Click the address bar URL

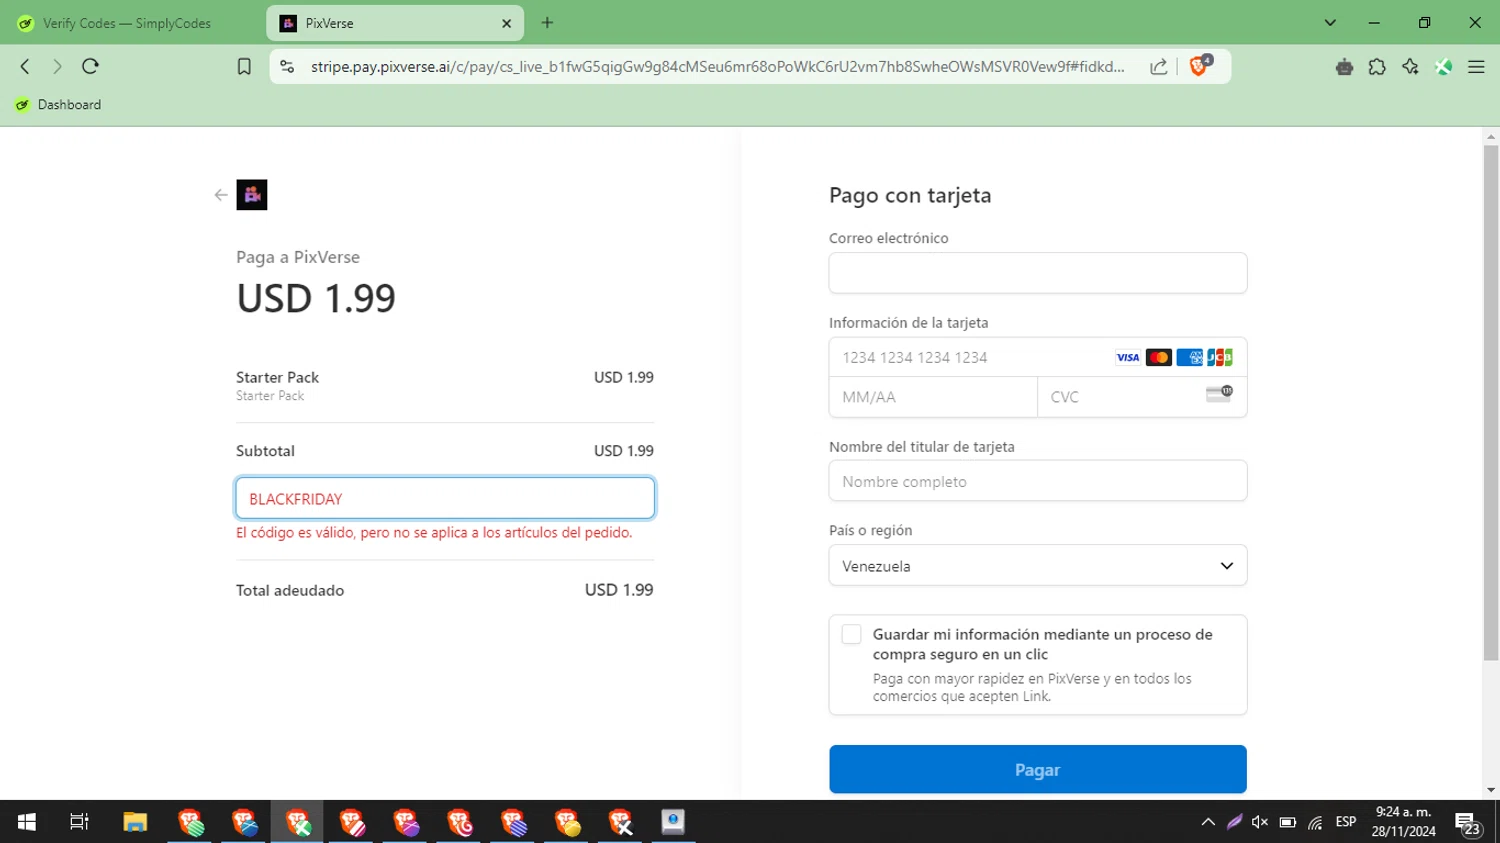click(717, 67)
